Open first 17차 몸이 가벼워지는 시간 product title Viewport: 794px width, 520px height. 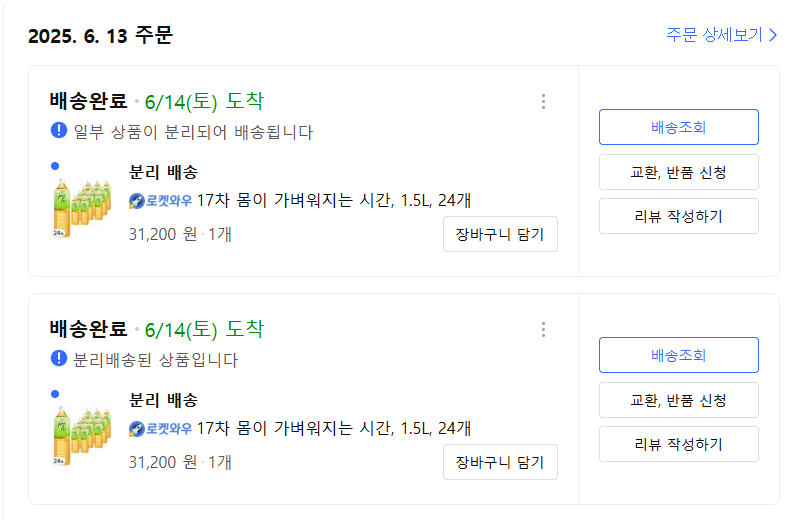click(x=334, y=201)
